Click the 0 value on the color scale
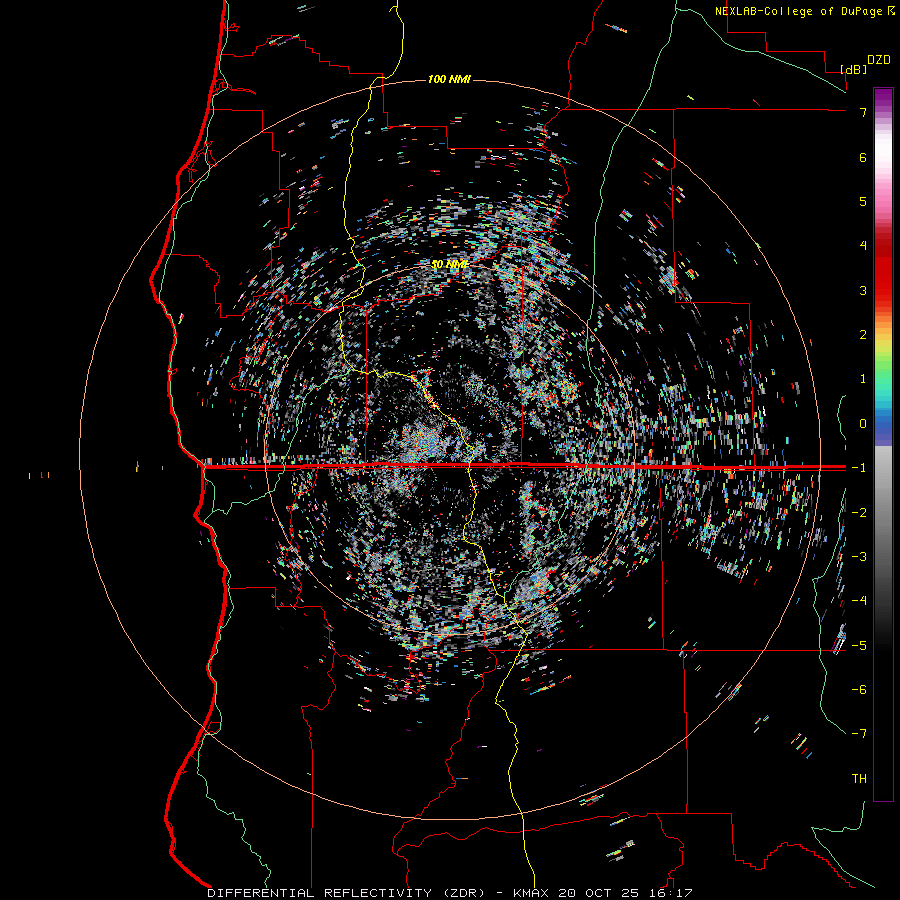This screenshot has width=900, height=900. point(863,424)
